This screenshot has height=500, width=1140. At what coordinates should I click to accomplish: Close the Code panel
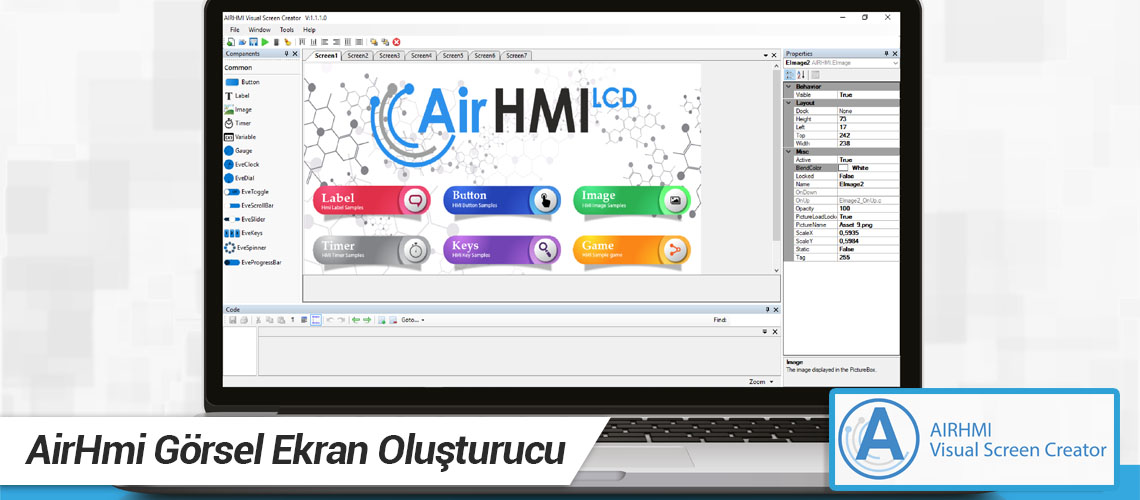(x=775, y=310)
